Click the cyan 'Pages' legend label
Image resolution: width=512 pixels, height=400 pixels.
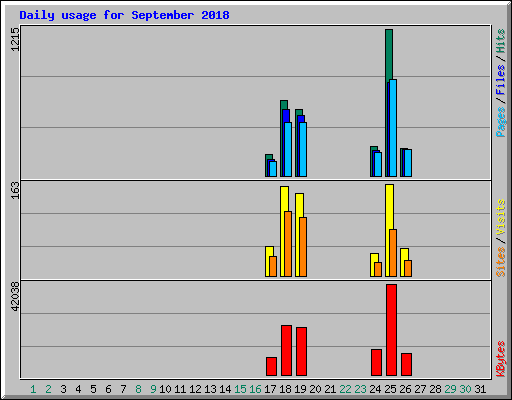(x=500, y=122)
